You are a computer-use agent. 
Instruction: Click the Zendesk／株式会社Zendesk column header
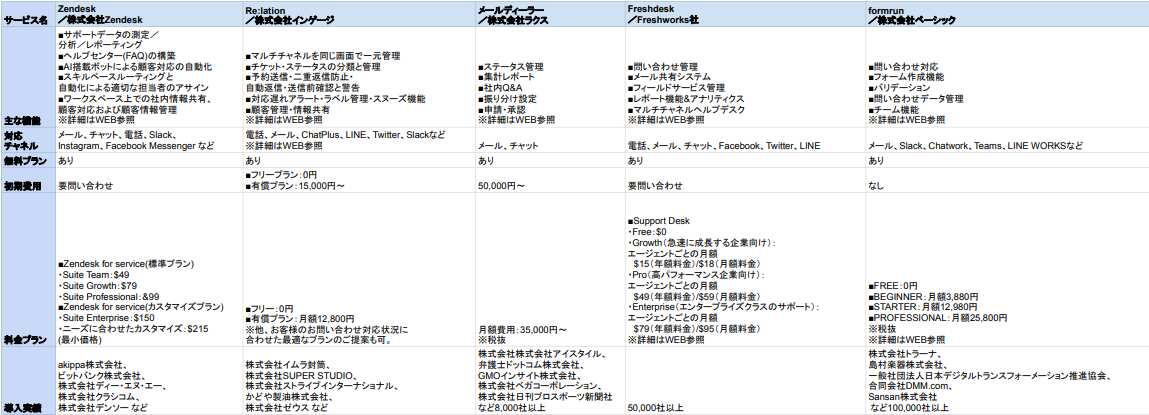coord(149,15)
